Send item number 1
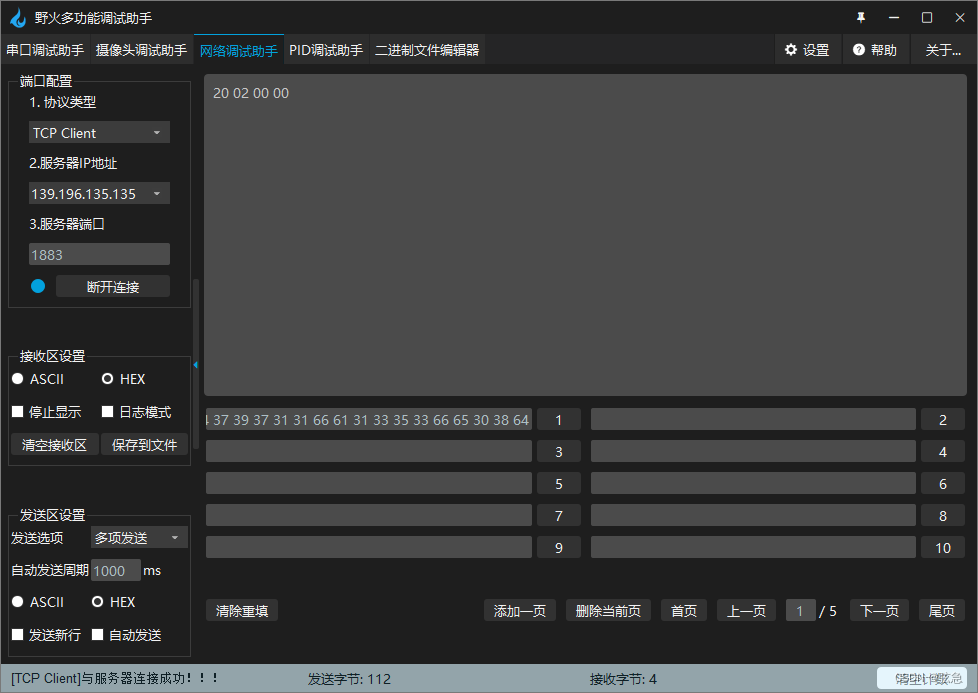The height and width of the screenshot is (693, 978). [x=559, y=420]
